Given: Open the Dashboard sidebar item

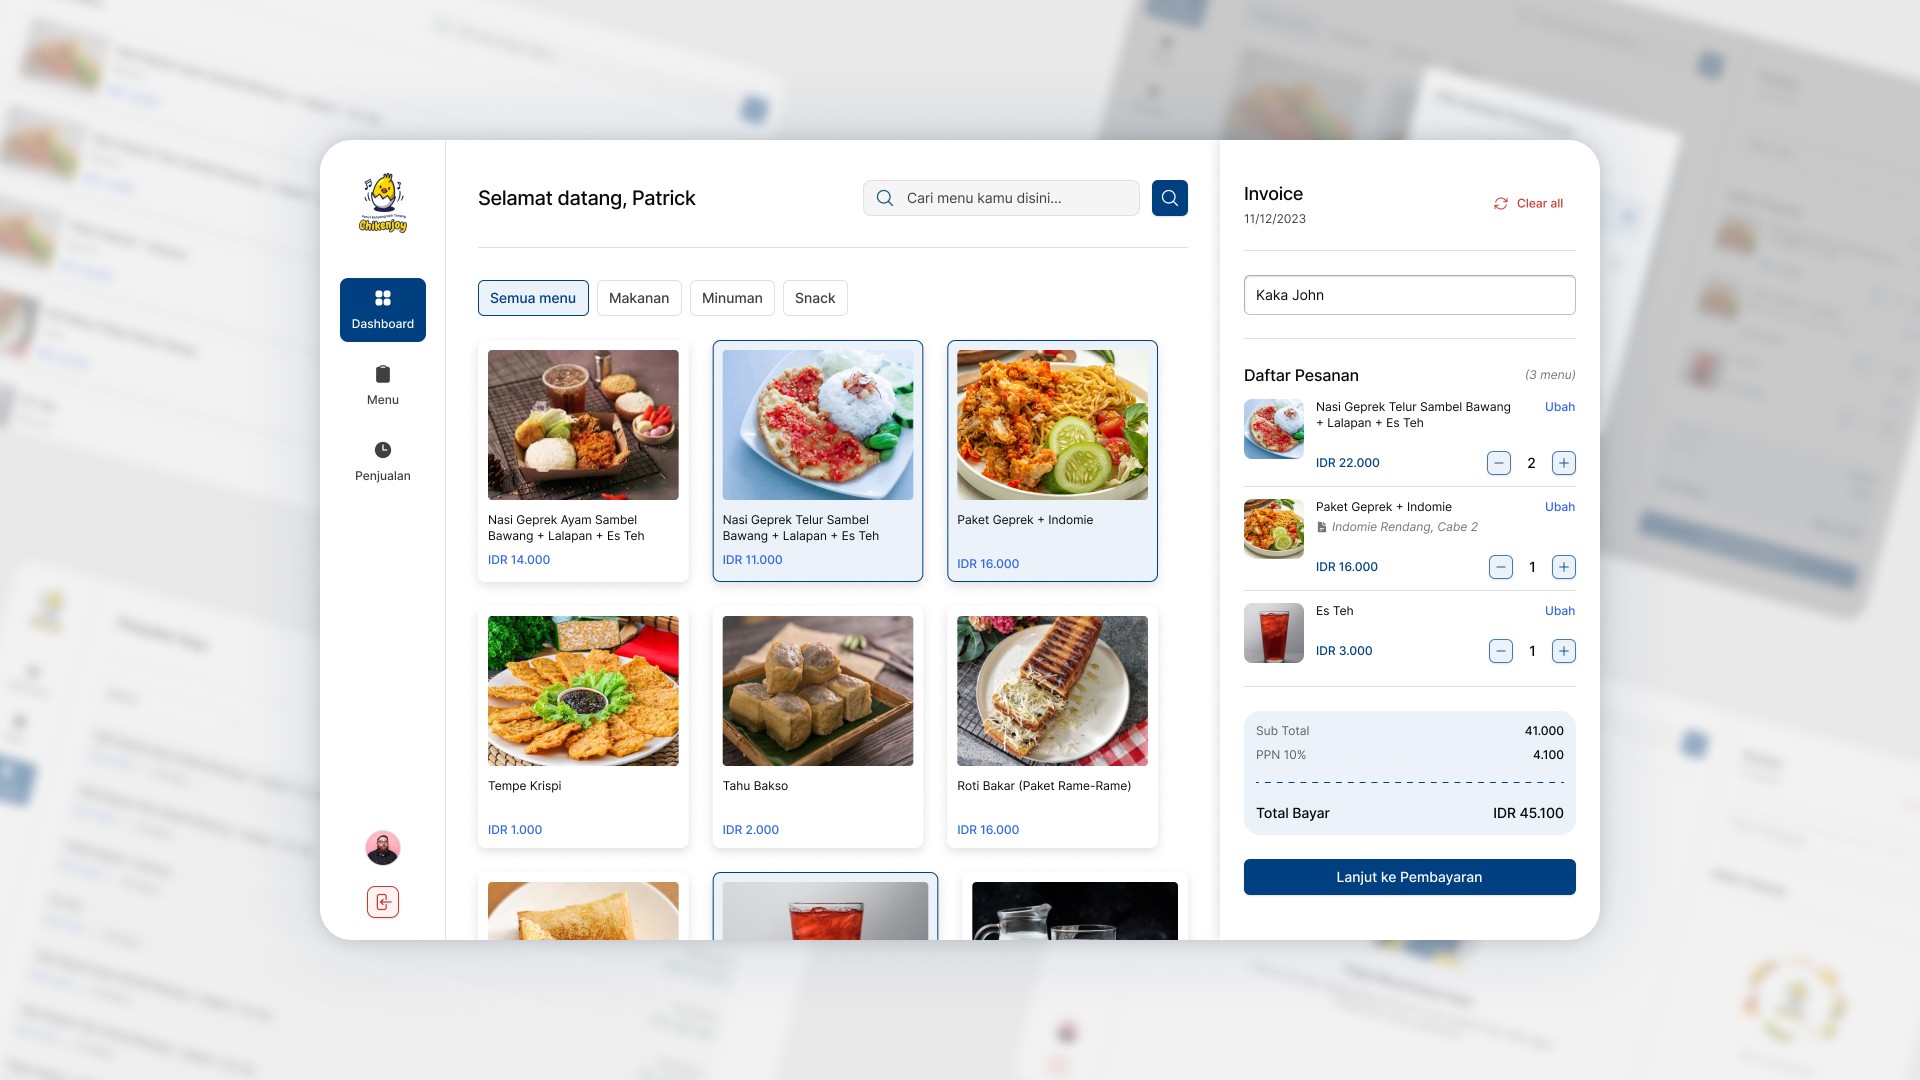Looking at the screenshot, I should pyautogui.click(x=382, y=309).
